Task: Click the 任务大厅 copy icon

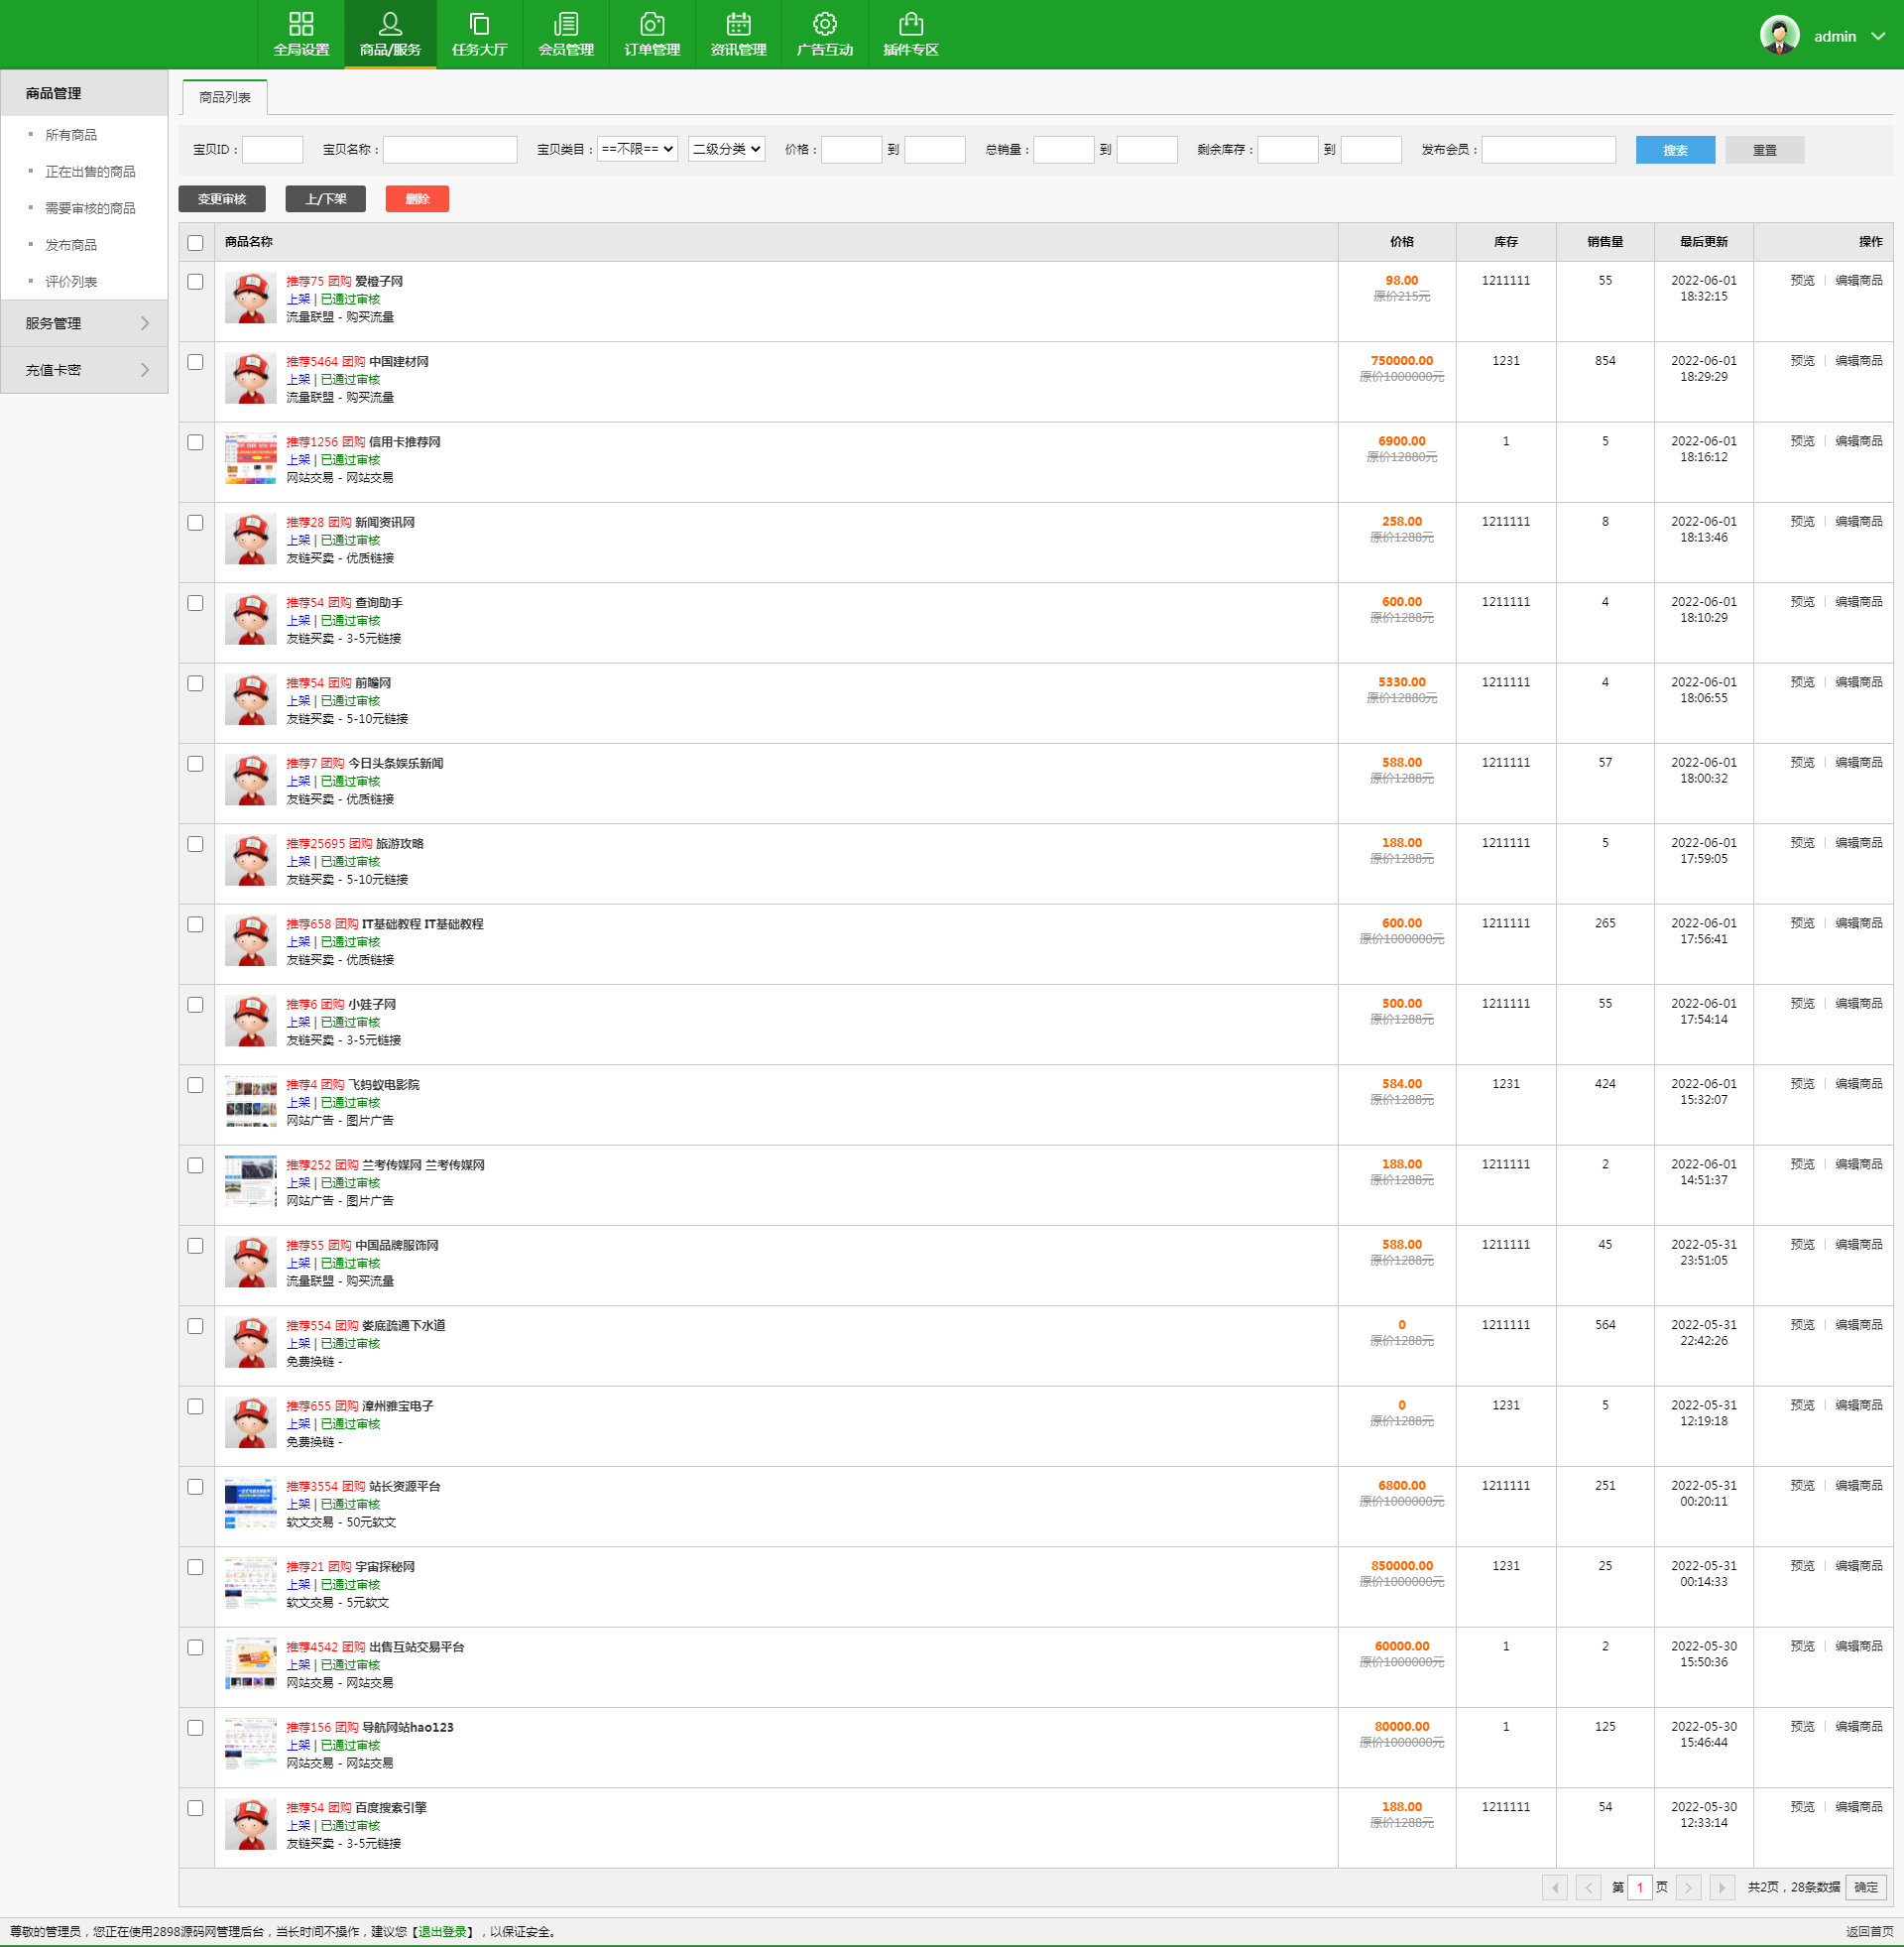Action: tap(479, 24)
